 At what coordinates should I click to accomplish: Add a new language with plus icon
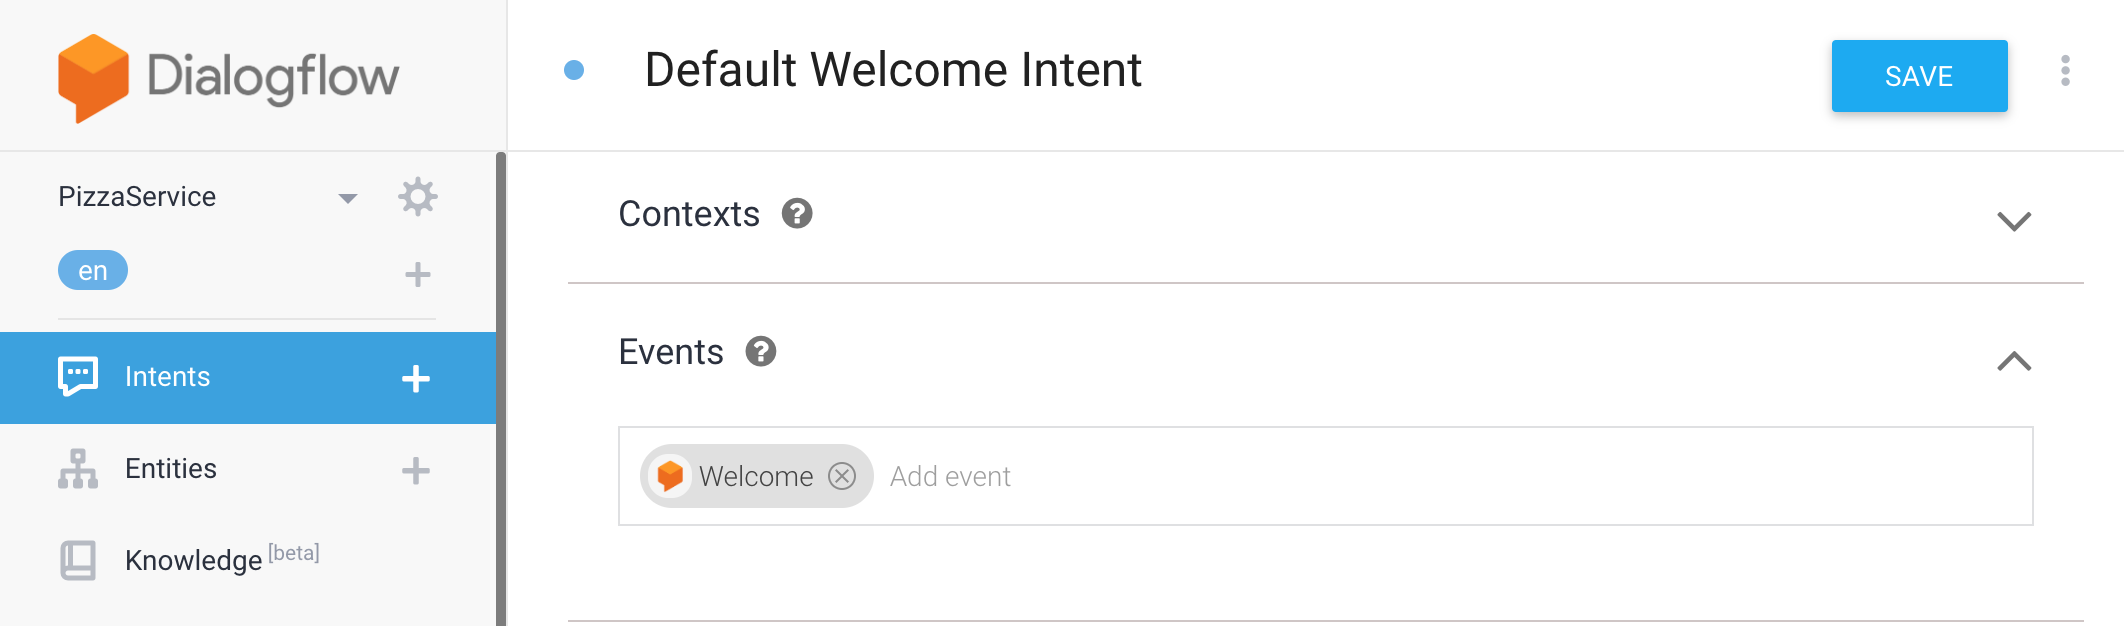pyautogui.click(x=418, y=274)
